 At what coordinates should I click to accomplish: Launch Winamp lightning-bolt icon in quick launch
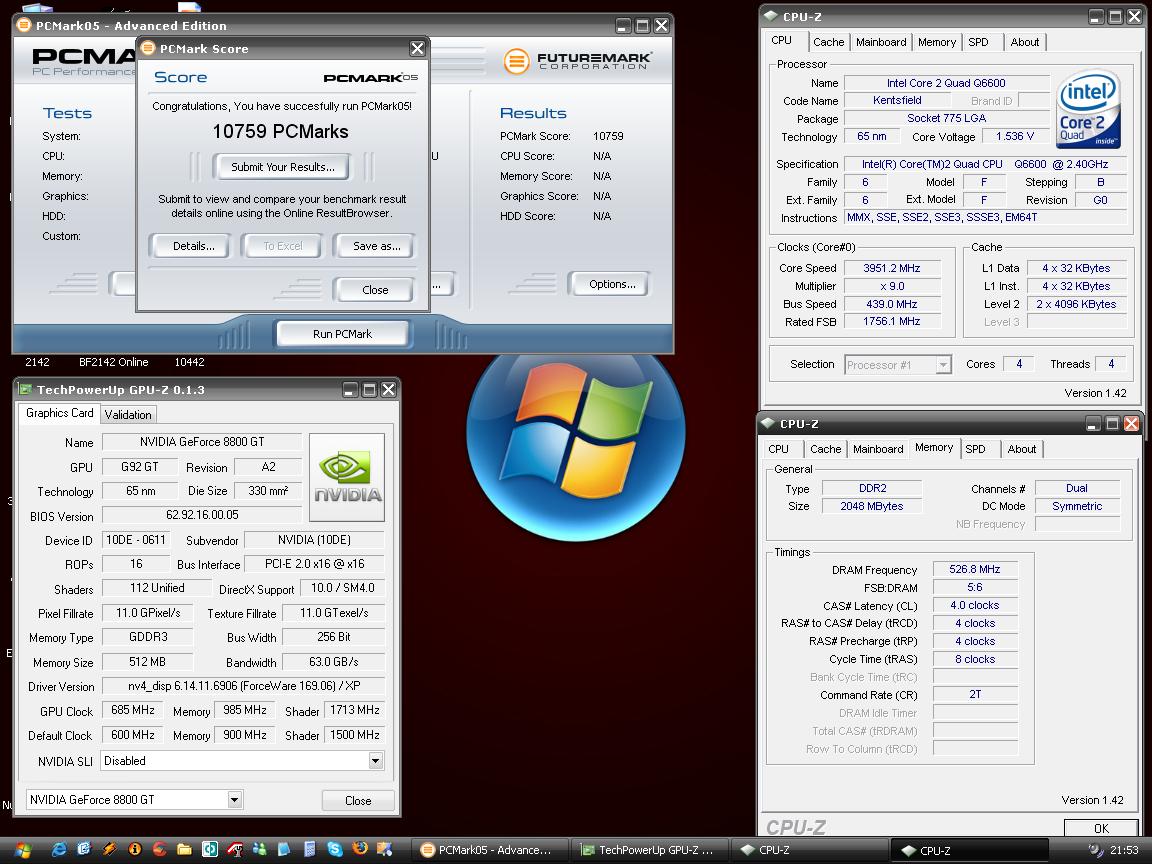[109, 849]
